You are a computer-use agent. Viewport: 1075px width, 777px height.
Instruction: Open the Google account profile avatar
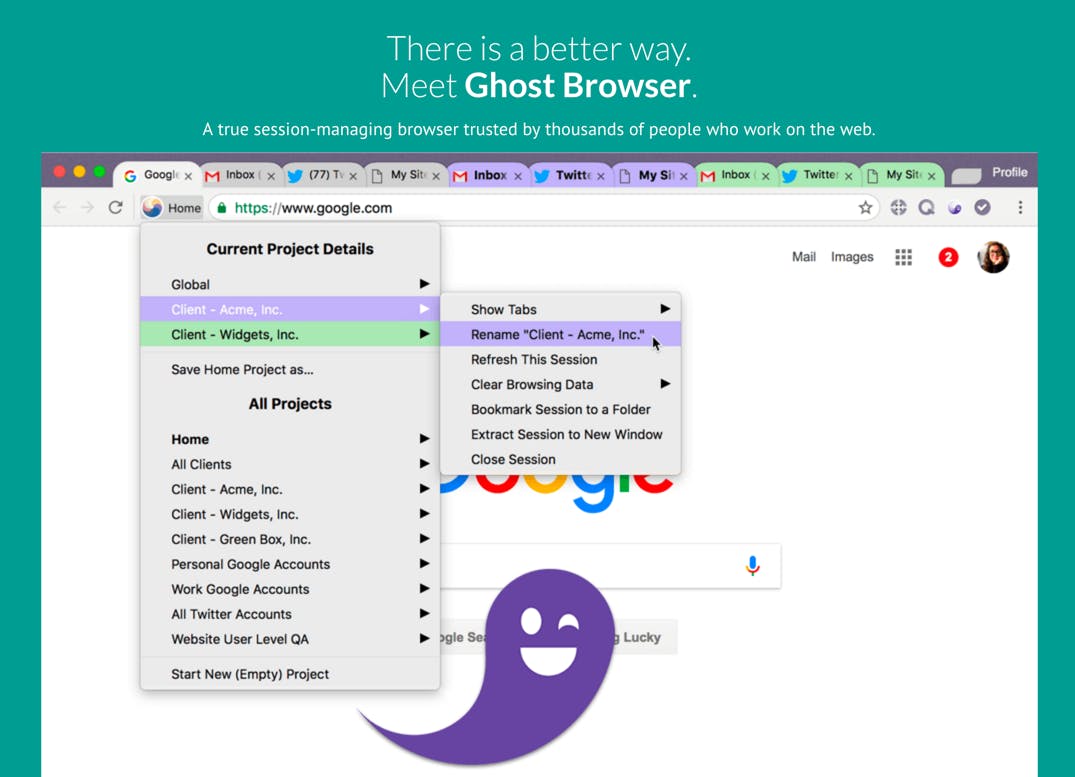pyautogui.click(x=993, y=257)
